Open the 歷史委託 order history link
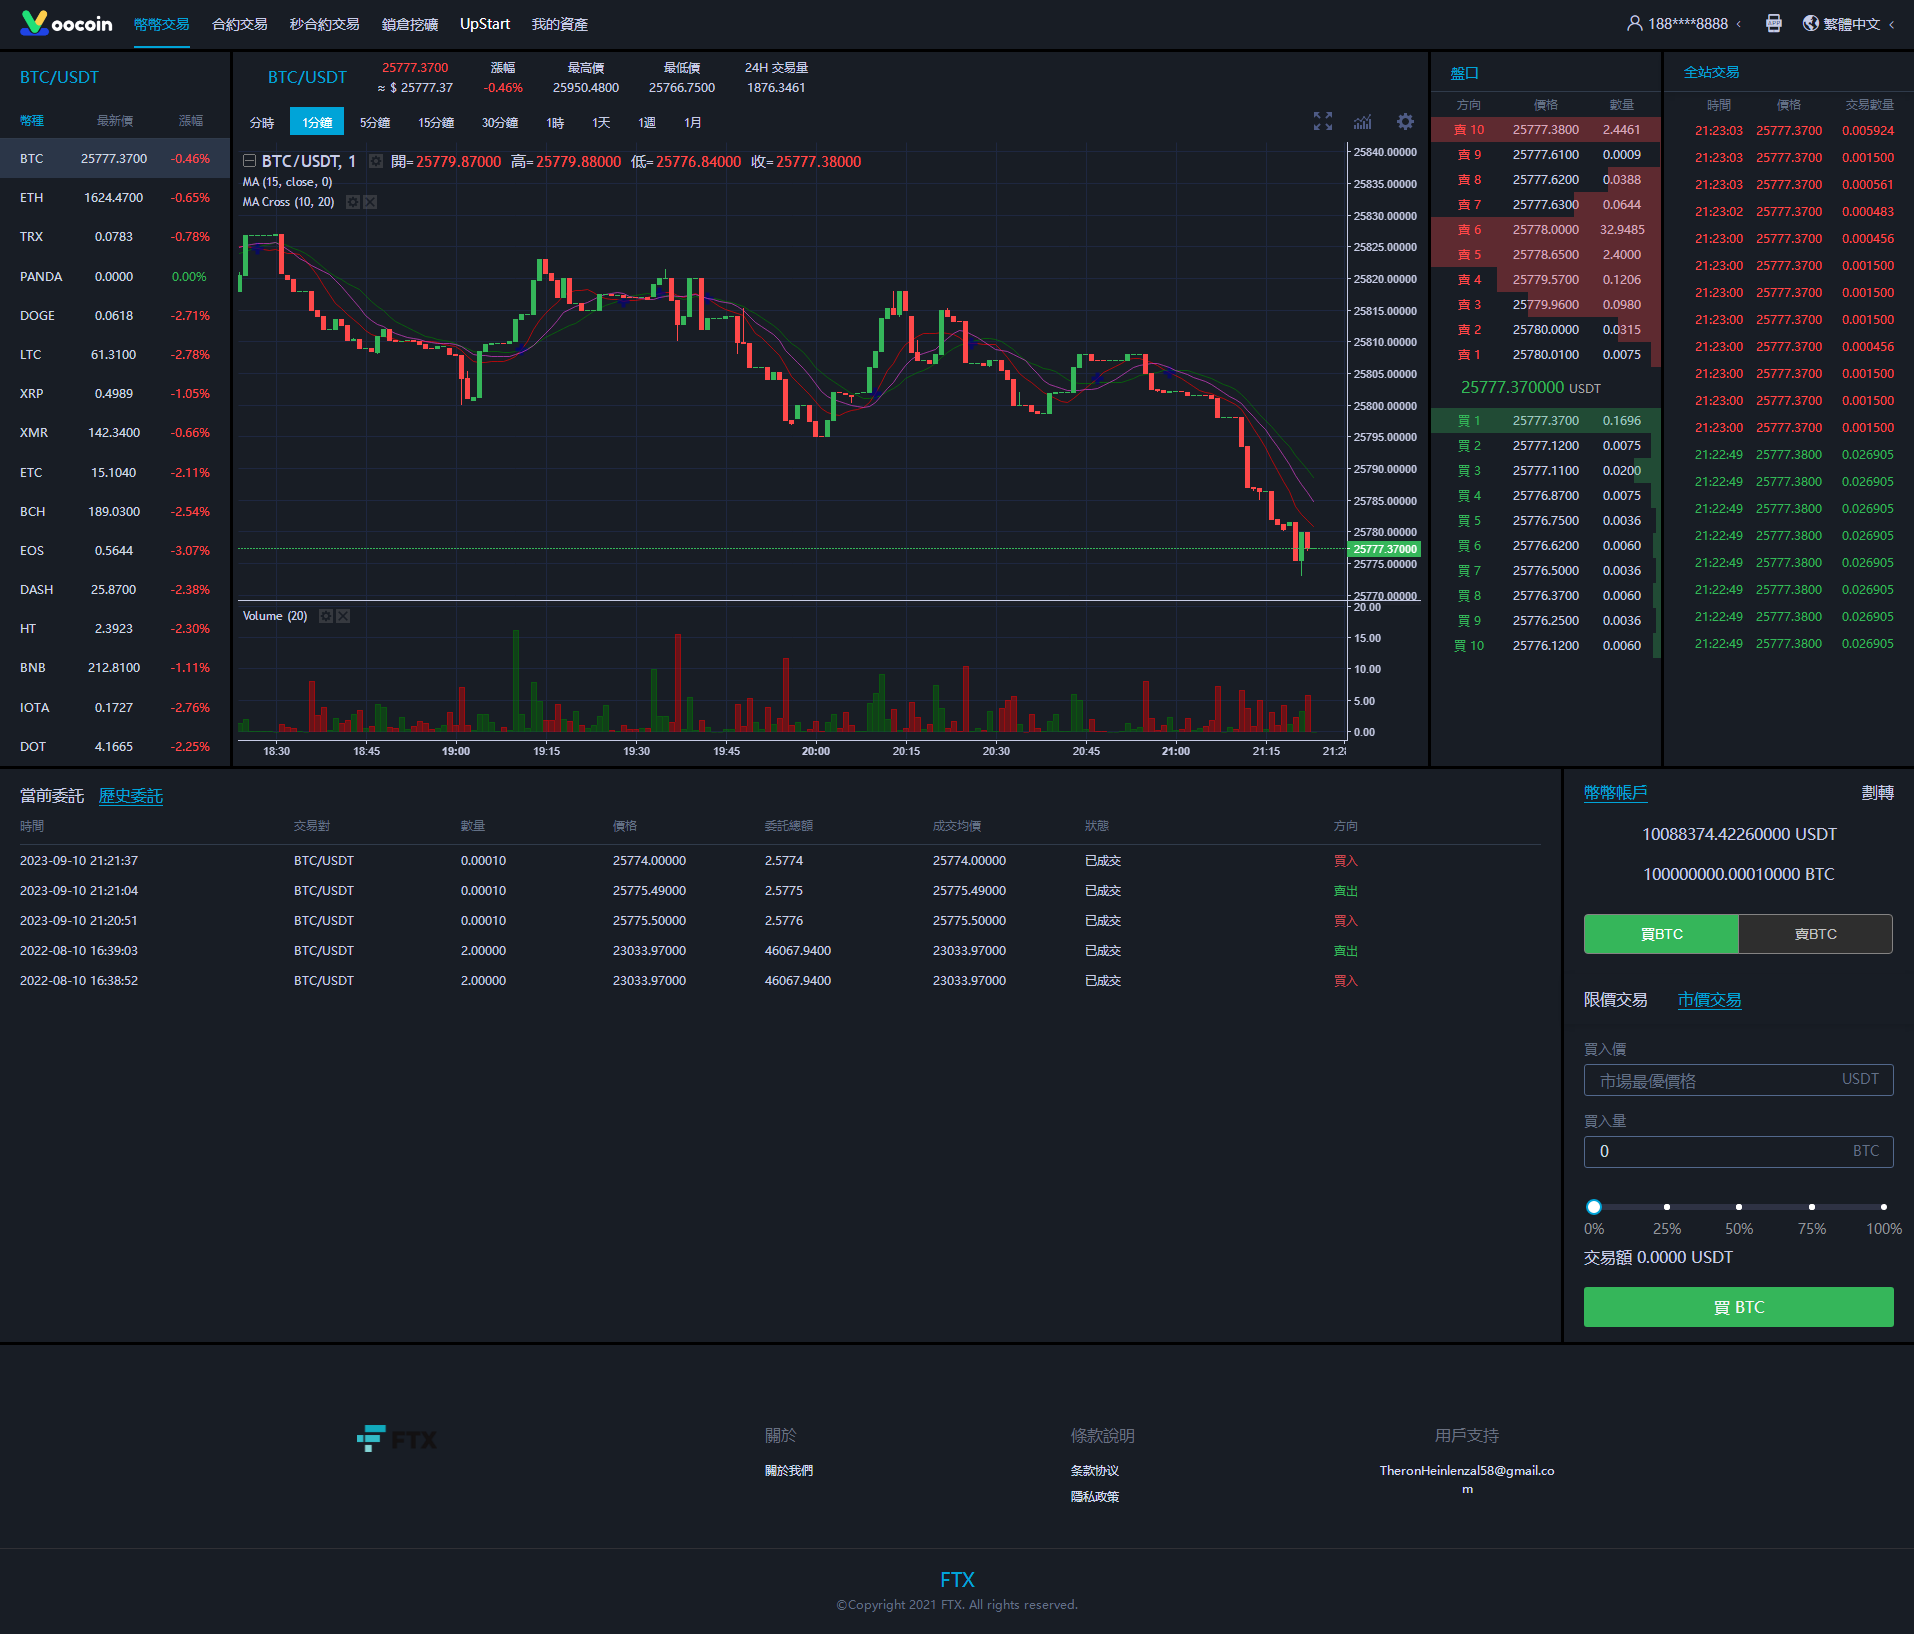1914x1634 pixels. click(131, 796)
